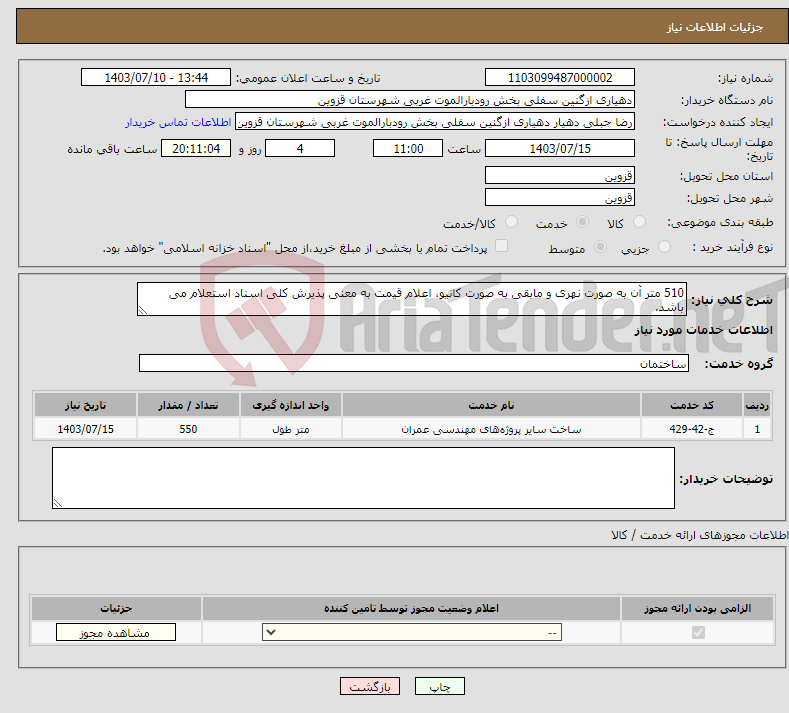The width and height of the screenshot is (789, 713).
Task: Click the general need description textarea
Action: pos(412,299)
